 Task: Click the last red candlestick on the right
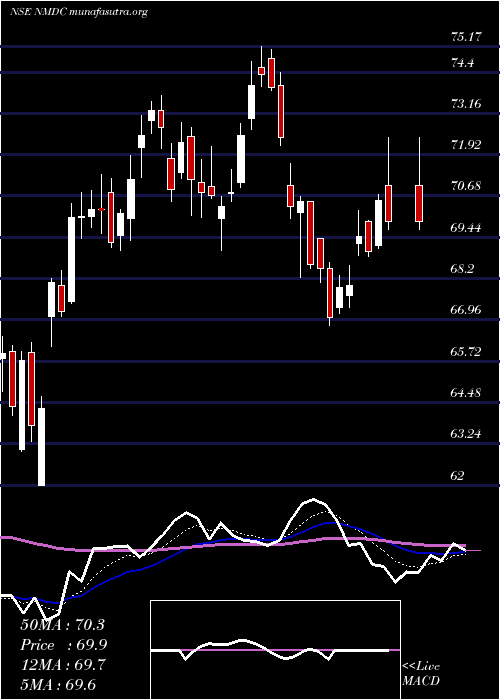point(419,203)
